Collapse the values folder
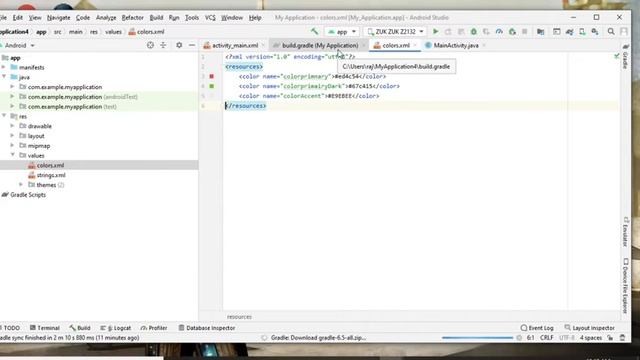This screenshot has width=640, height=360. pos(12,156)
